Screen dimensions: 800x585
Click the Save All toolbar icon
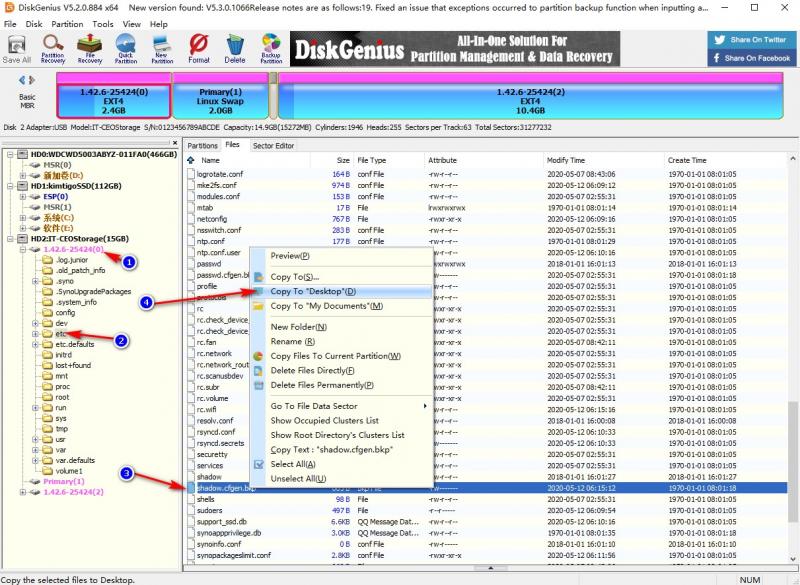coord(17,47)
